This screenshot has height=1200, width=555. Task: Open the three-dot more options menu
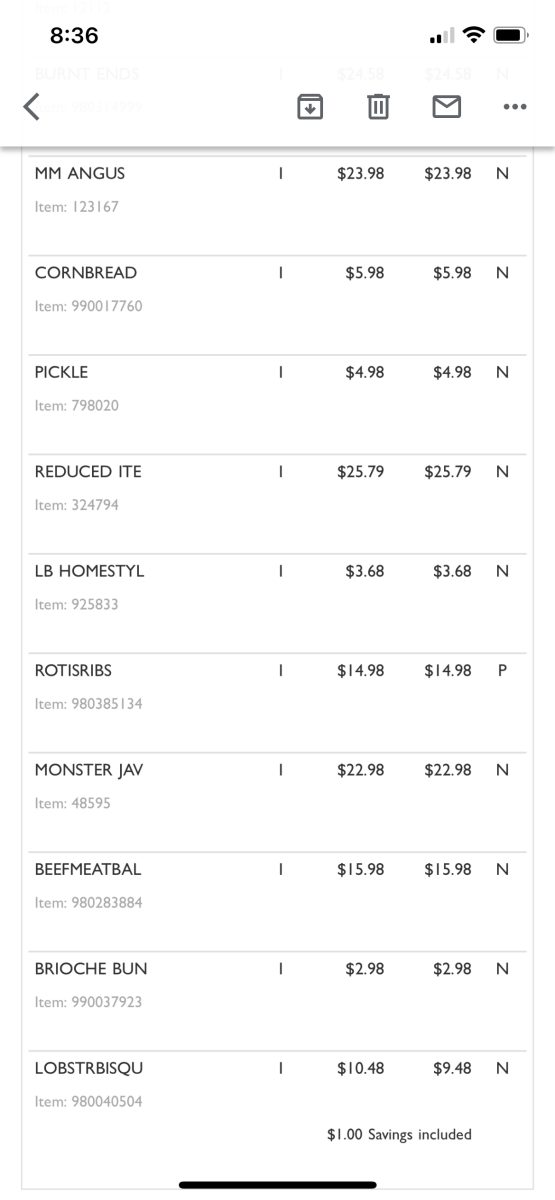point(515,107)
